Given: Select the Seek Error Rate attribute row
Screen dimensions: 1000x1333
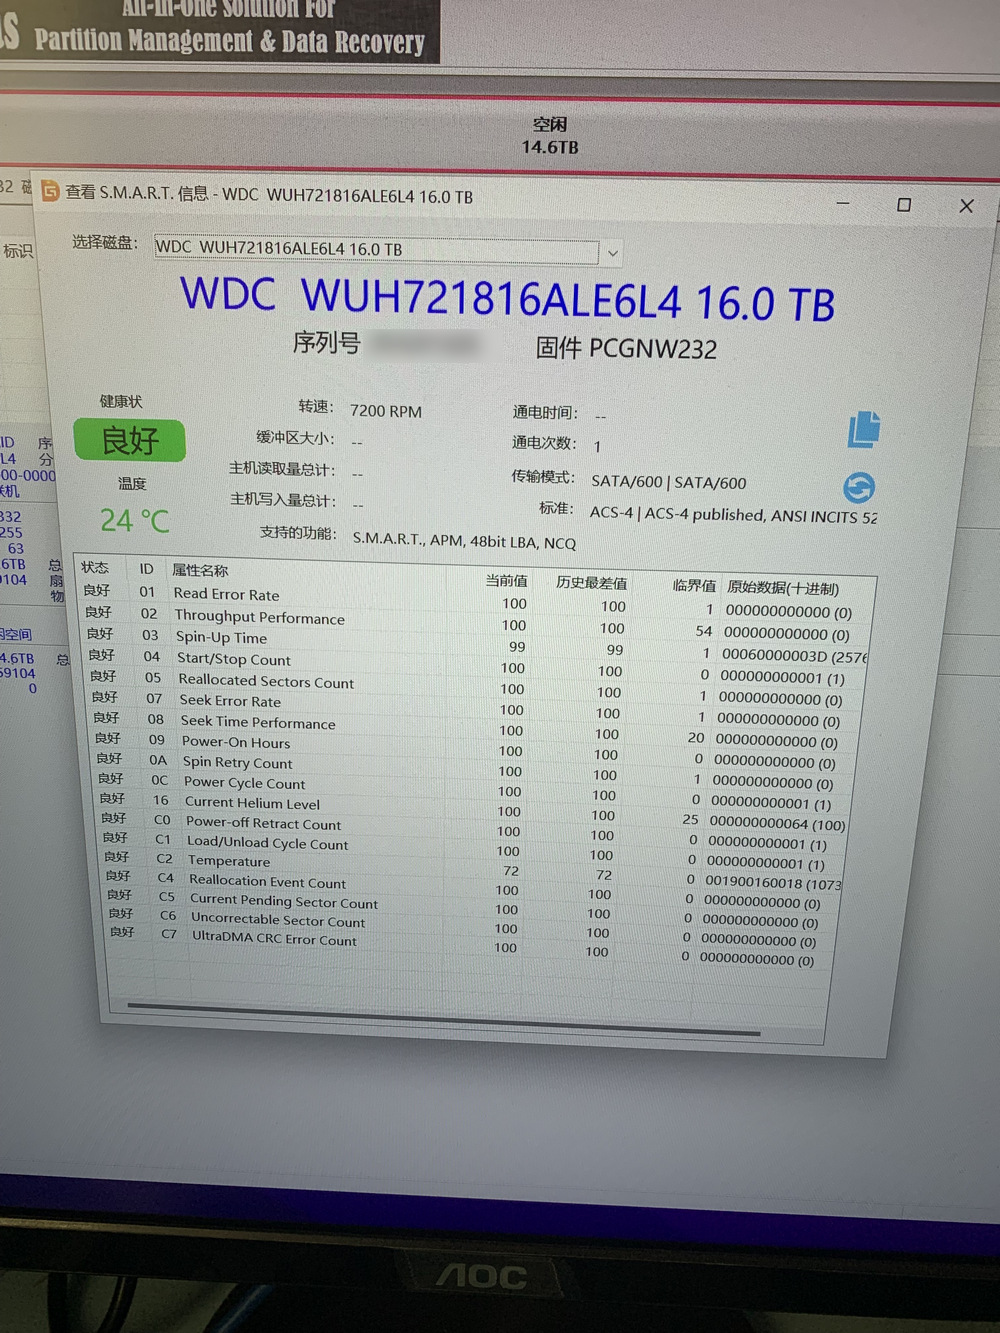Looking at the screenshot, I should (x=467, y=709).
